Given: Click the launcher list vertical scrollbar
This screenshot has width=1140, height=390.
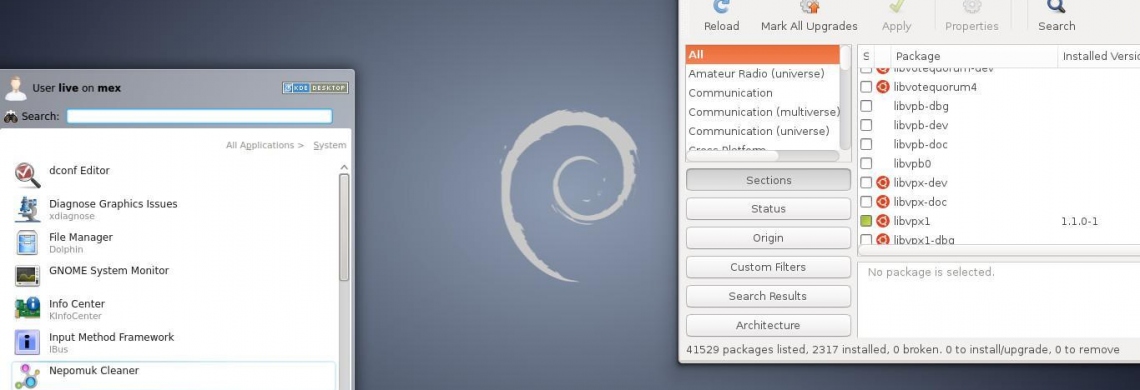Looking at the screenshot, I should click(344, 227).
